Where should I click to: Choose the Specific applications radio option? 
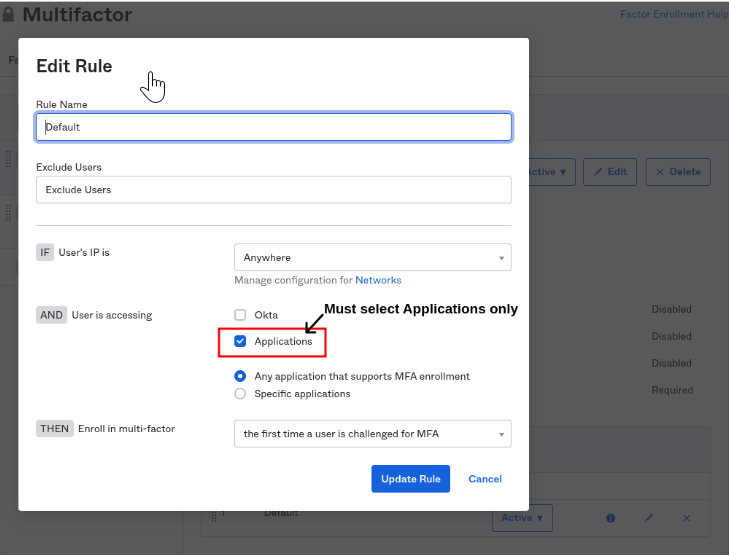pyautogui.click(x=240, y=394)
